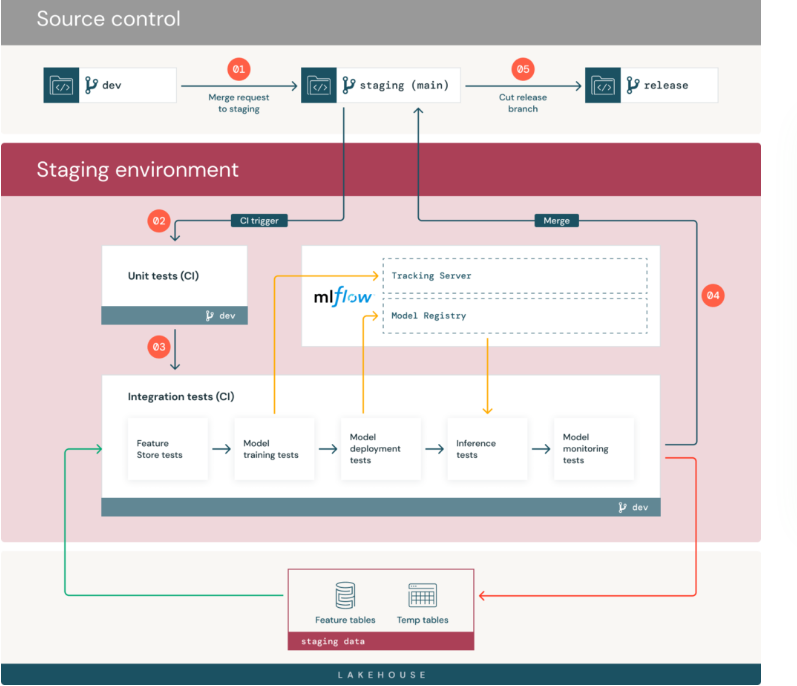This screenshot has height=686, width=797.
Task: Click the code folder icon beside staging (main)
Action: pyautogui.click(x=320, y=85)
